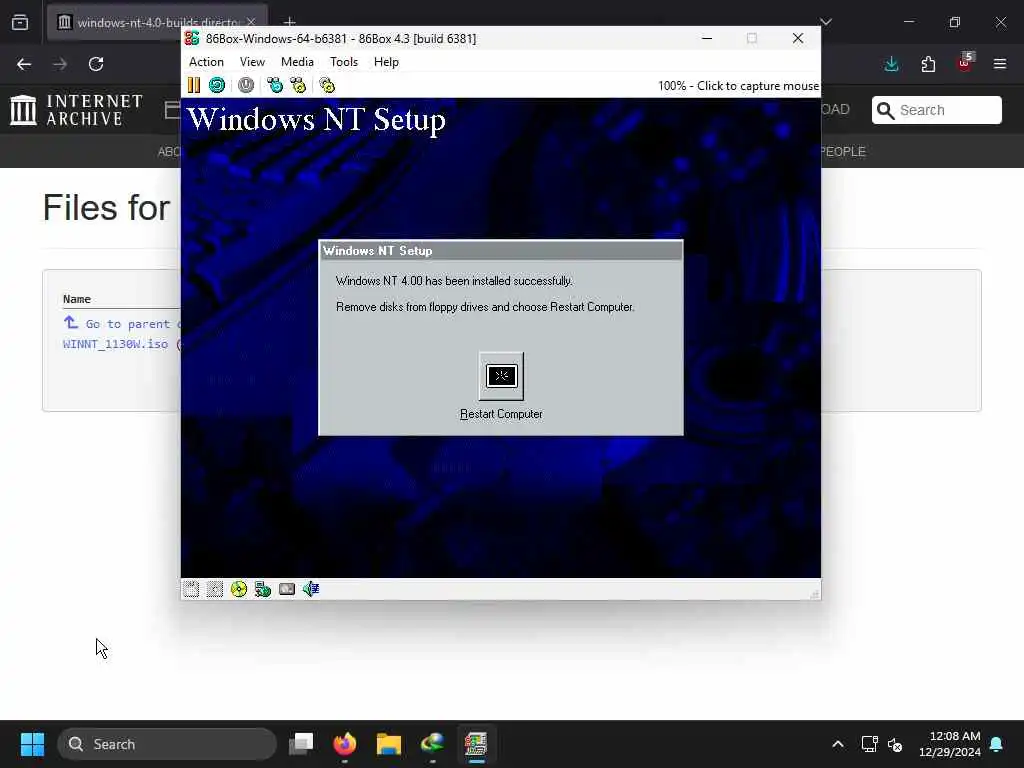Open Firefox downloads panel
The width and height of the screenshot is (1024, 768).
891,64
